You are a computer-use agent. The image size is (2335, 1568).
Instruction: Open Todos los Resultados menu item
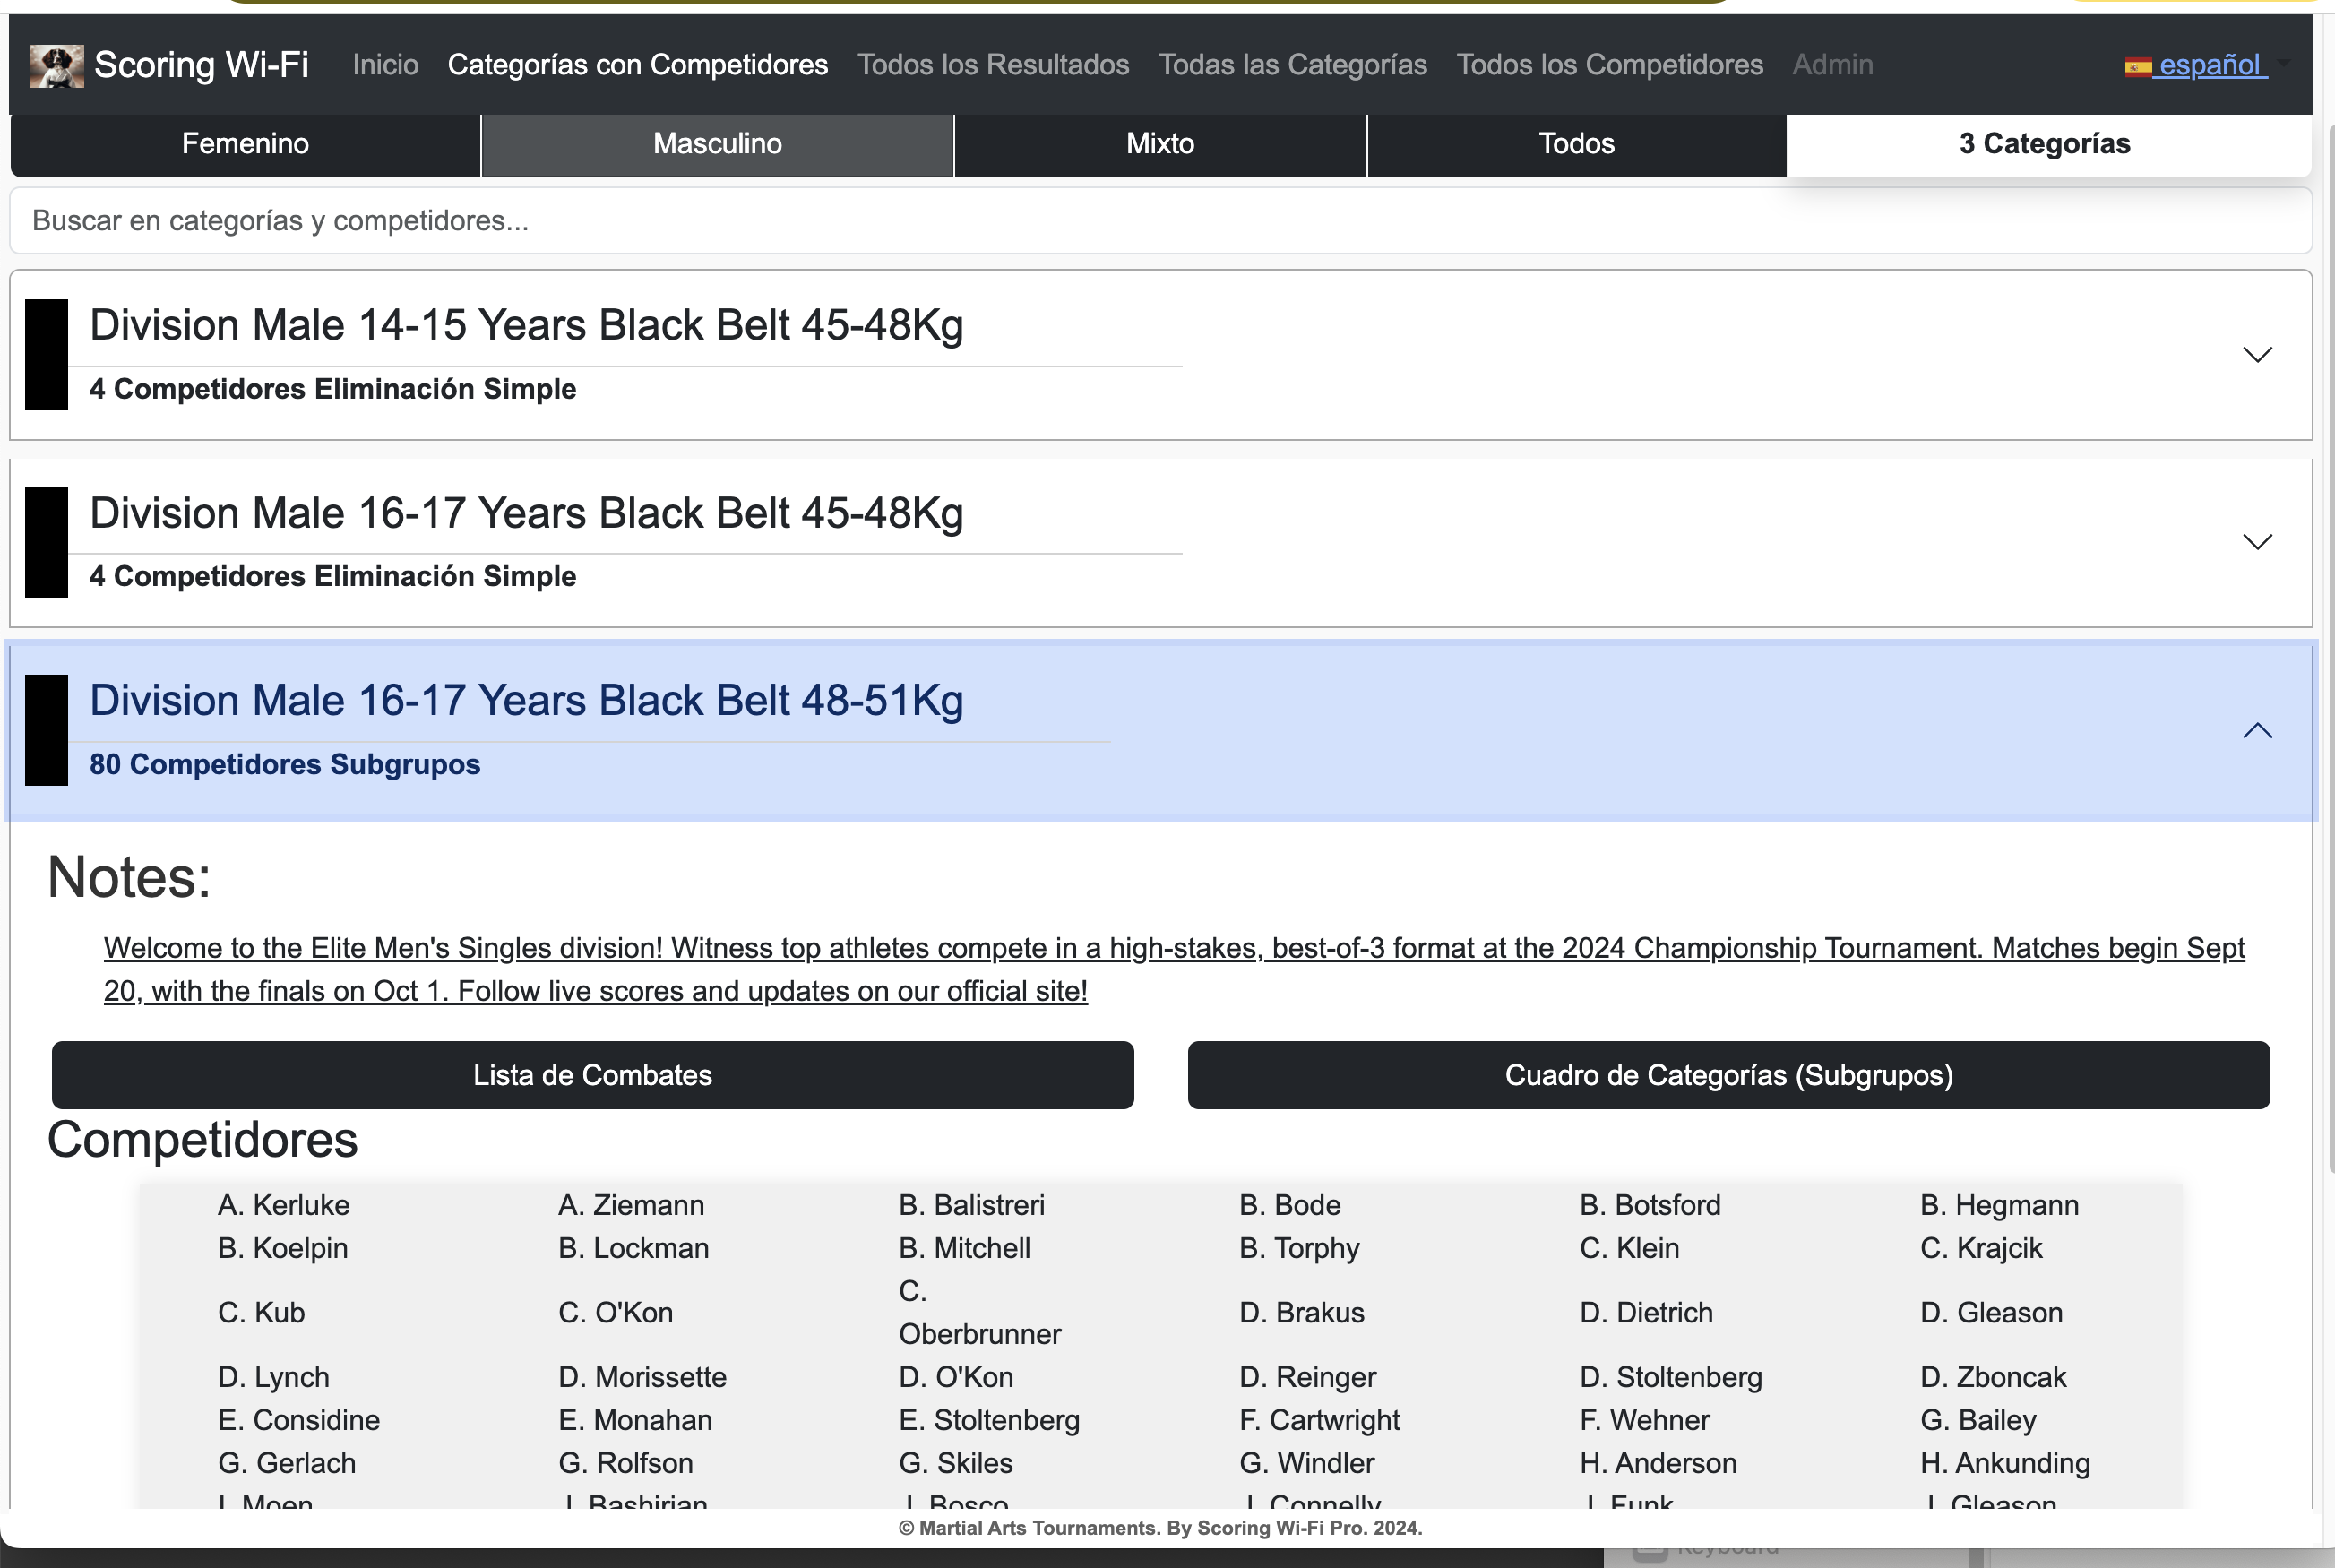point(993,65)
